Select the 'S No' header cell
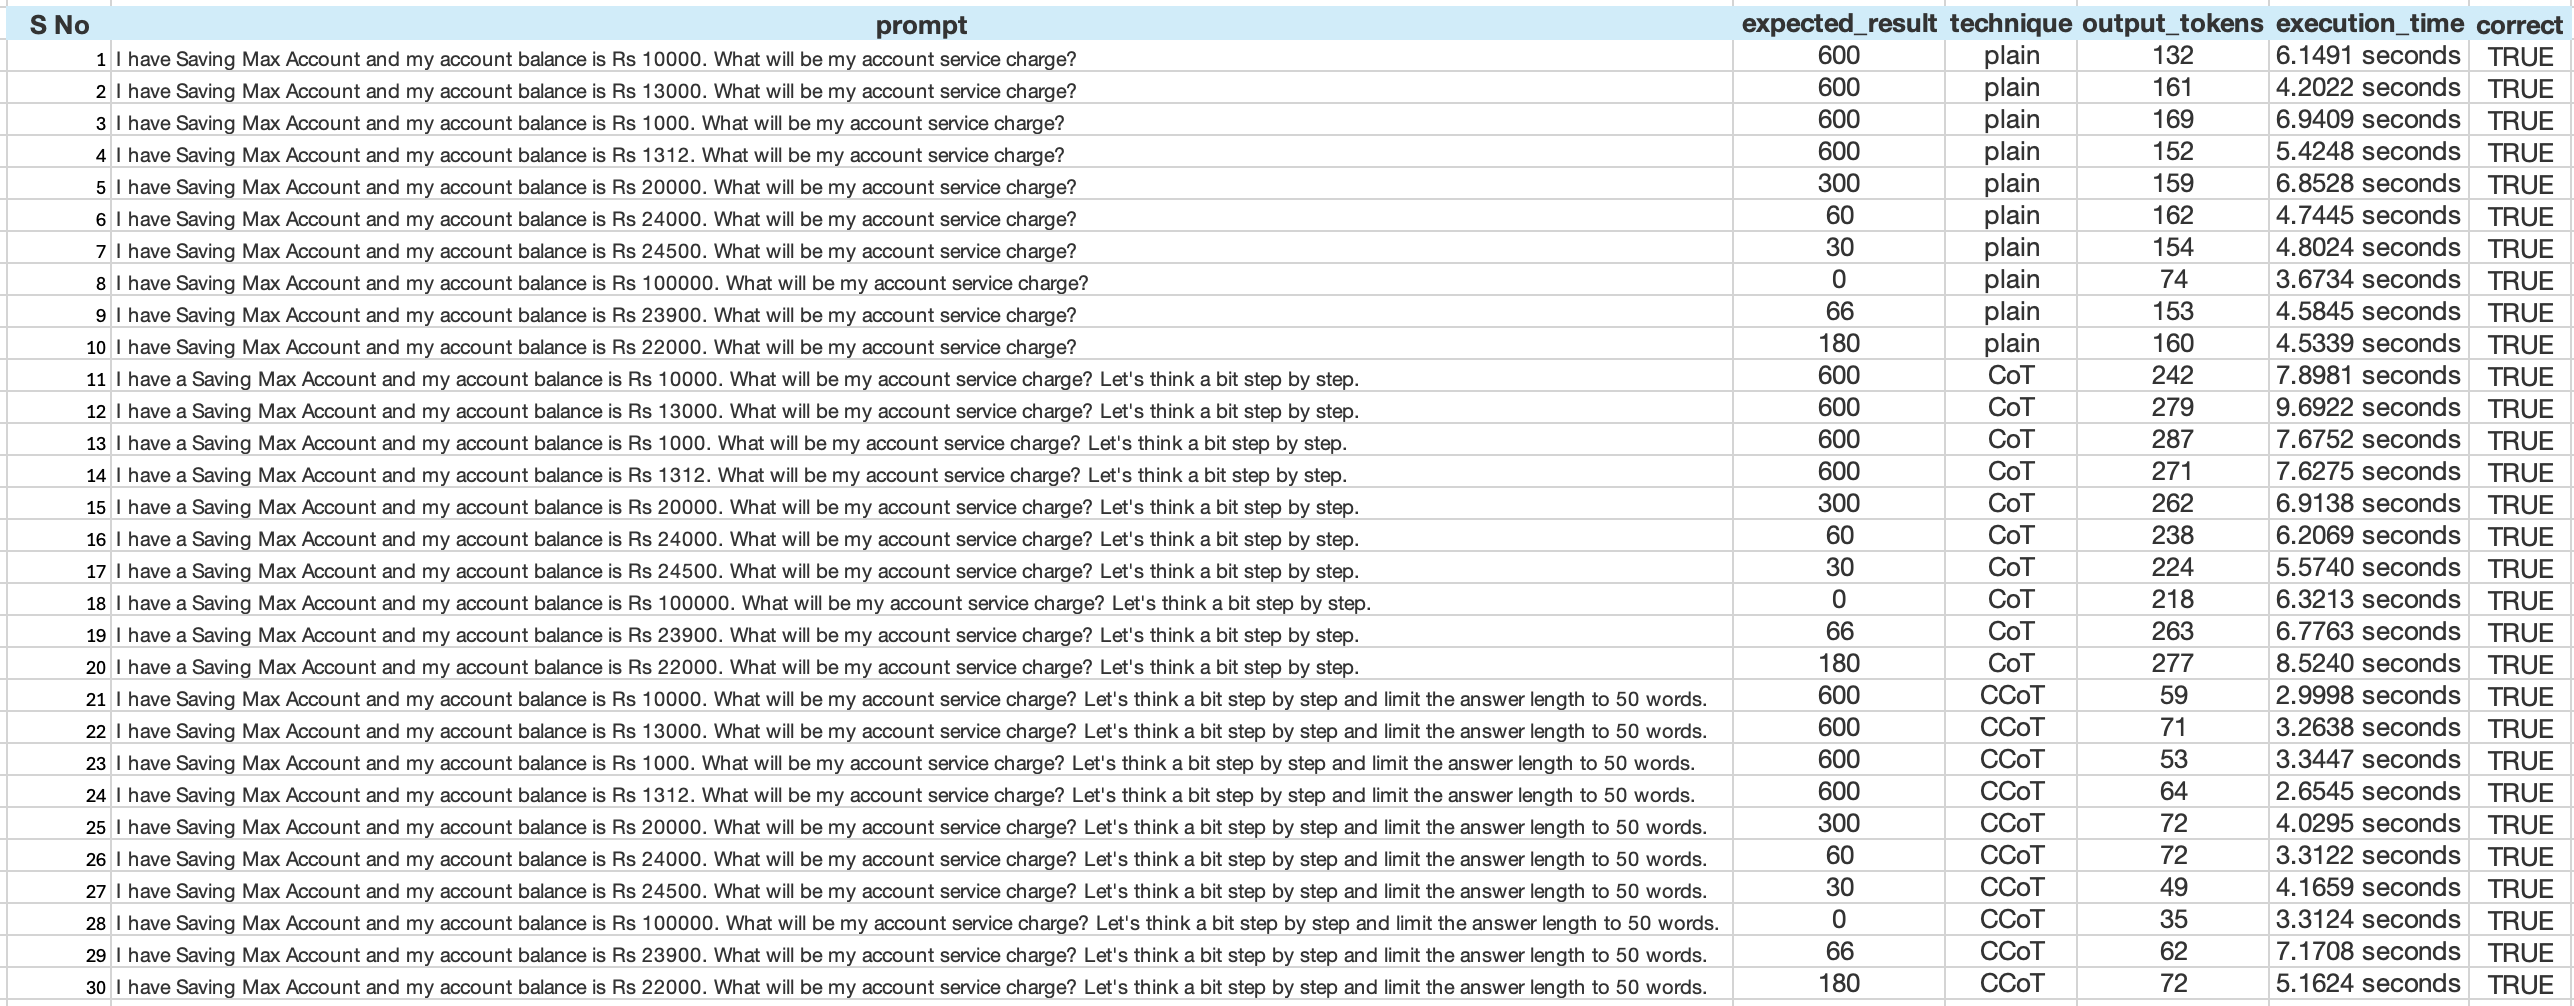This screenshot has height=1006, width=2574. 59,25
